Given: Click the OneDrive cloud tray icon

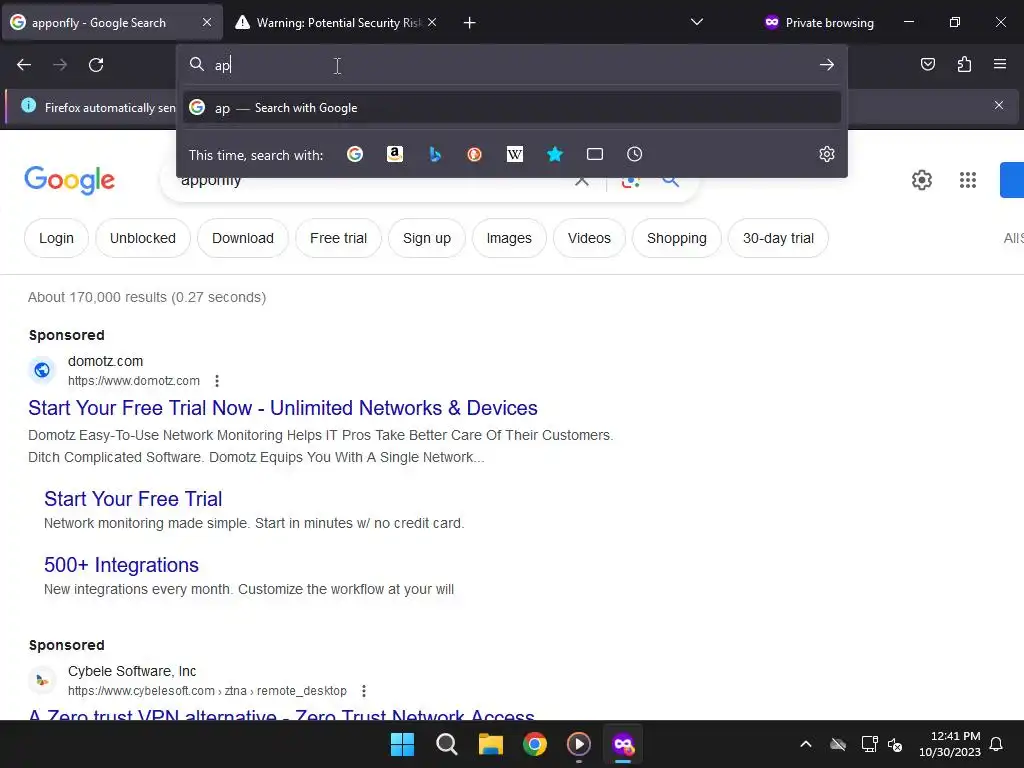Looking at the screenshot, I should [838, 744].
